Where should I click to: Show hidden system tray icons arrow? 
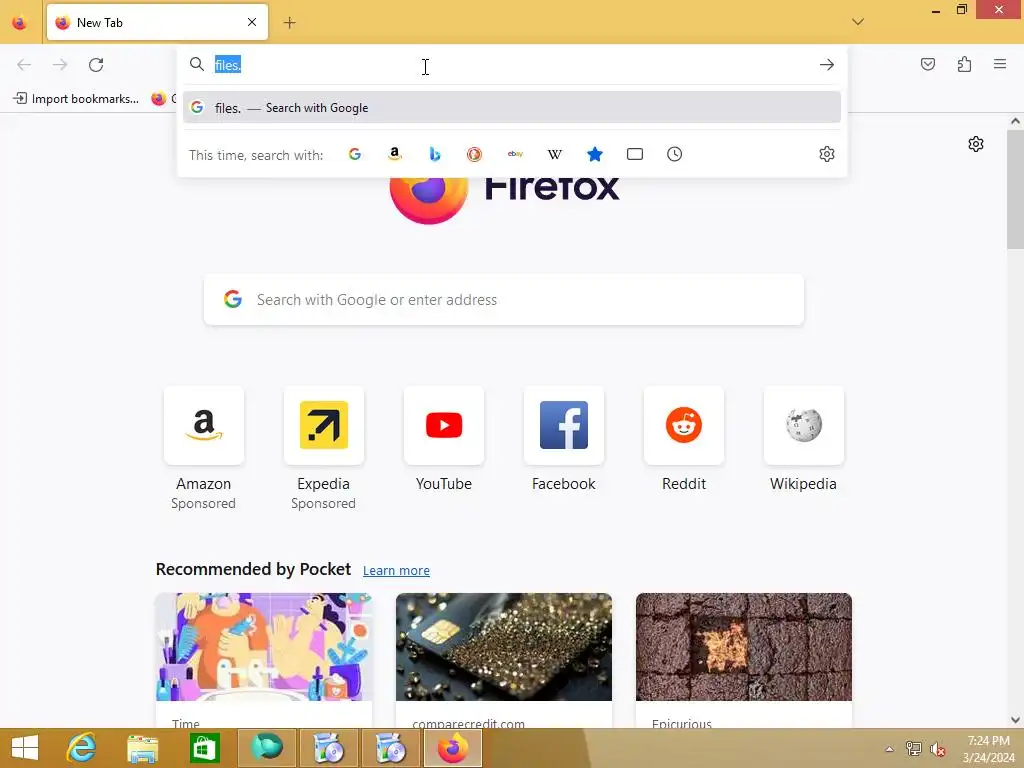889,749
